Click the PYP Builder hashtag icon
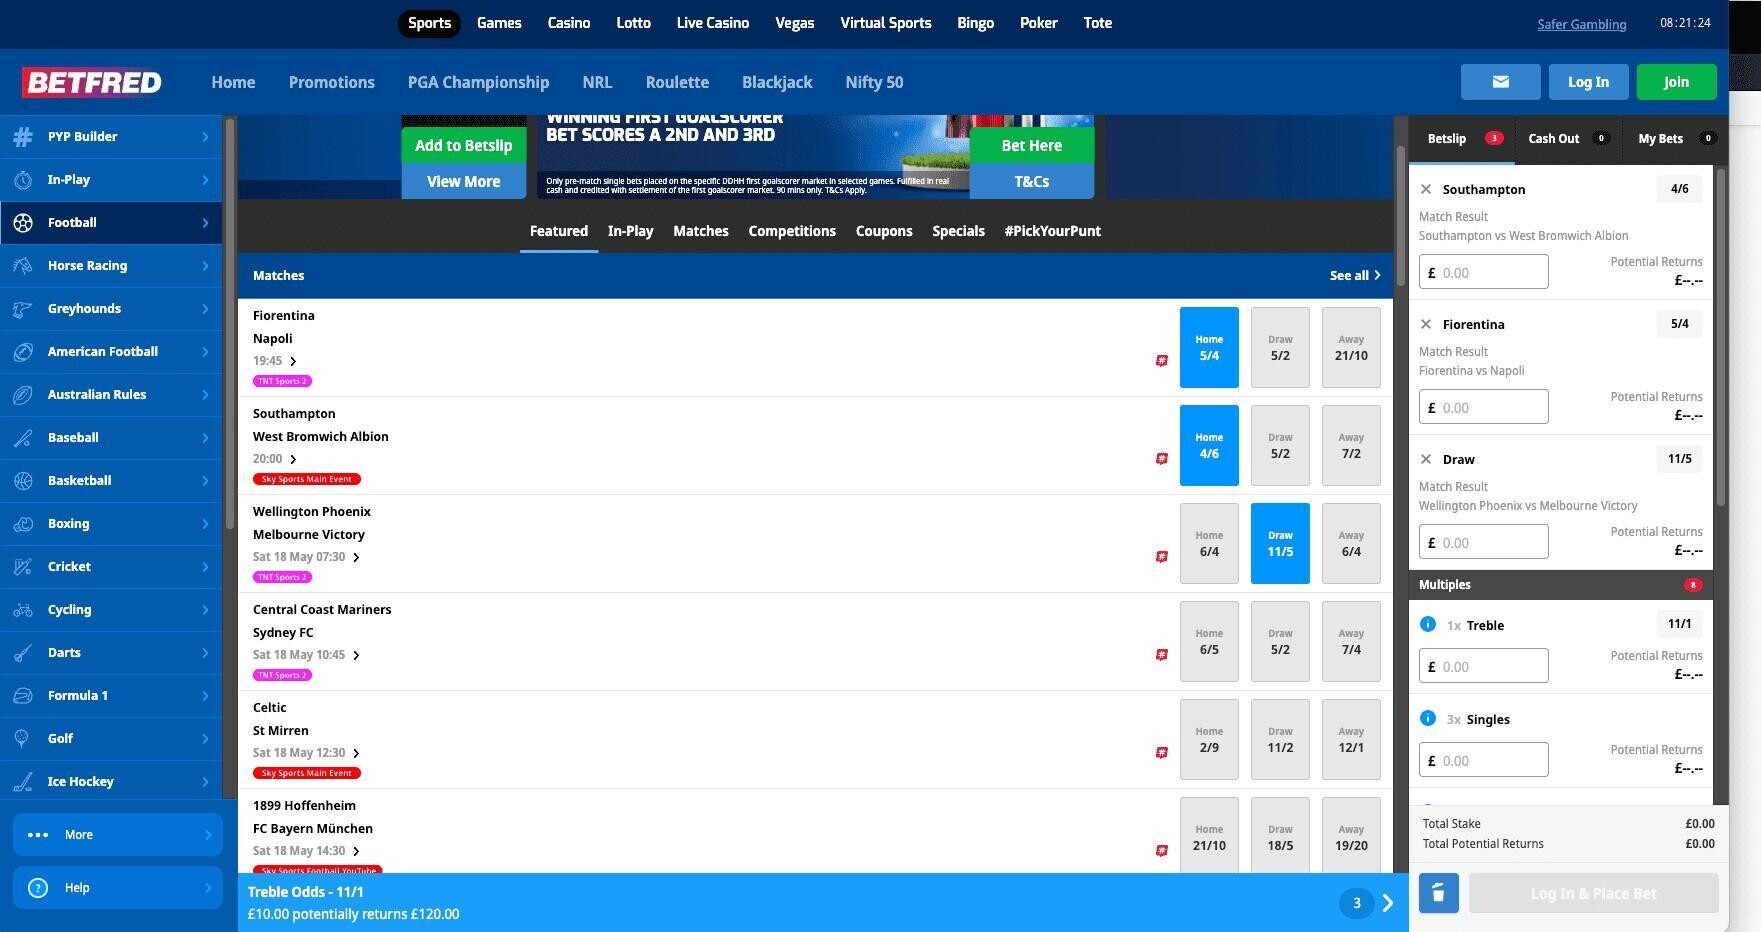The image size is (1761, 932). tap(23, 137)
